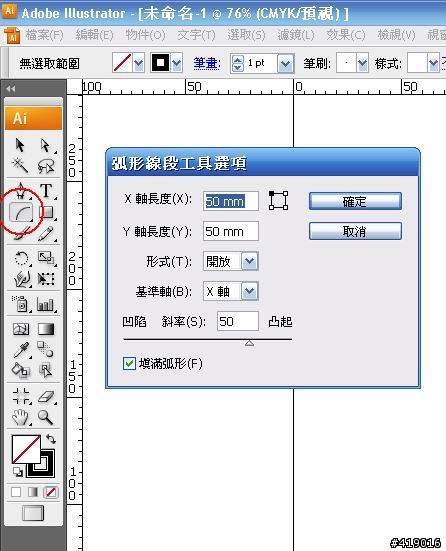The image size is (446, 551).
Task: Select the Mesh tool
Action: [21, 329]
